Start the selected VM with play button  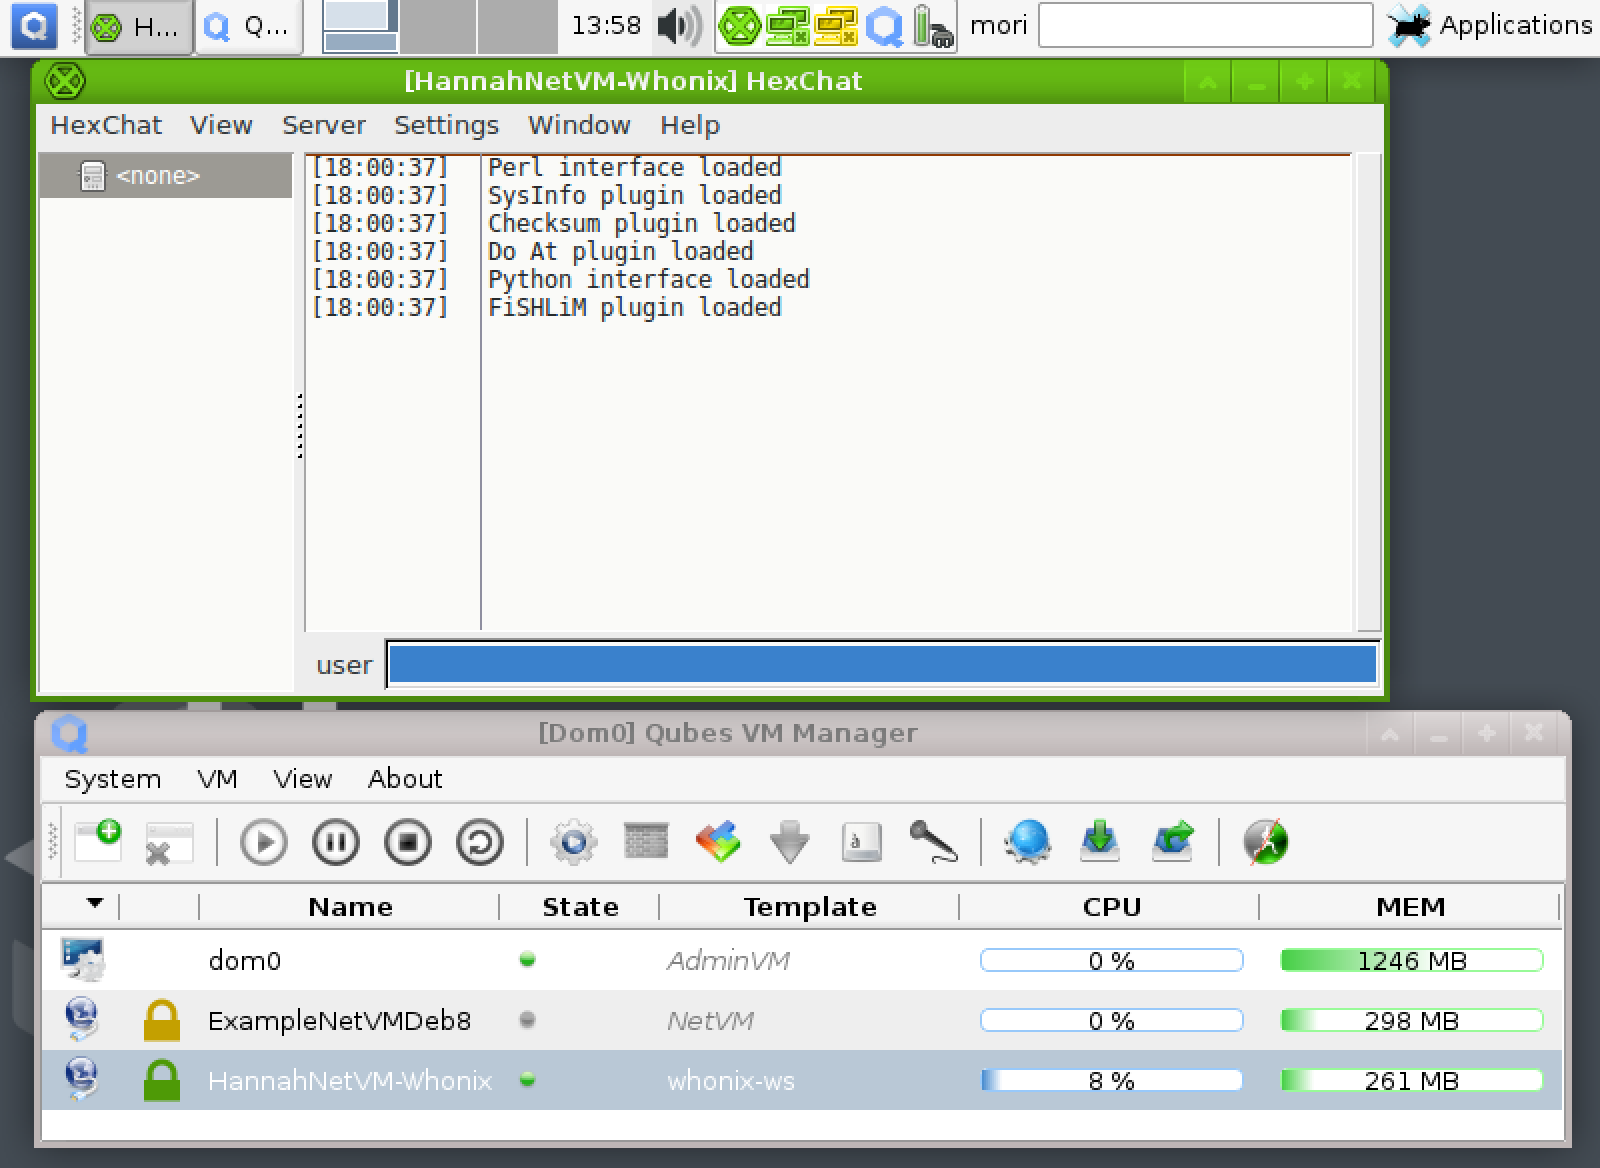coord(264,842)
